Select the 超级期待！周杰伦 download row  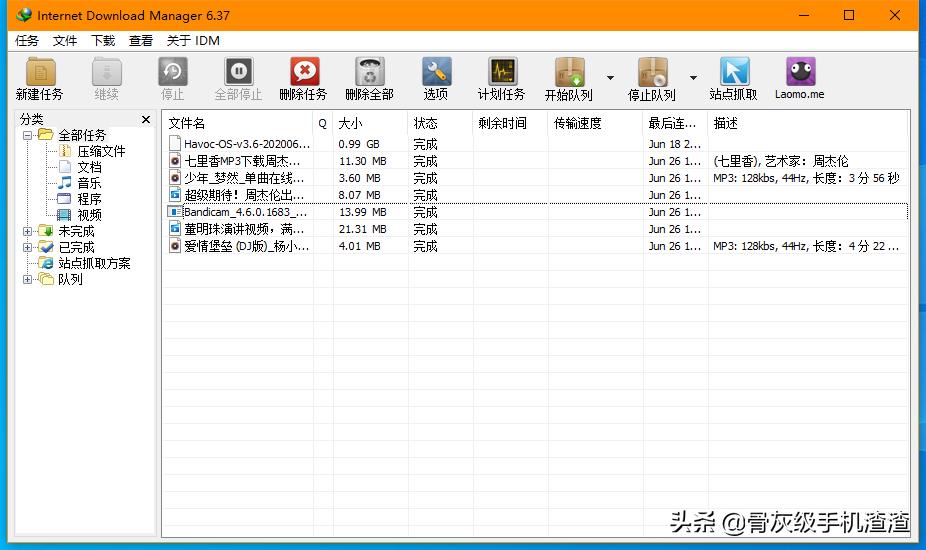point(536,195)
